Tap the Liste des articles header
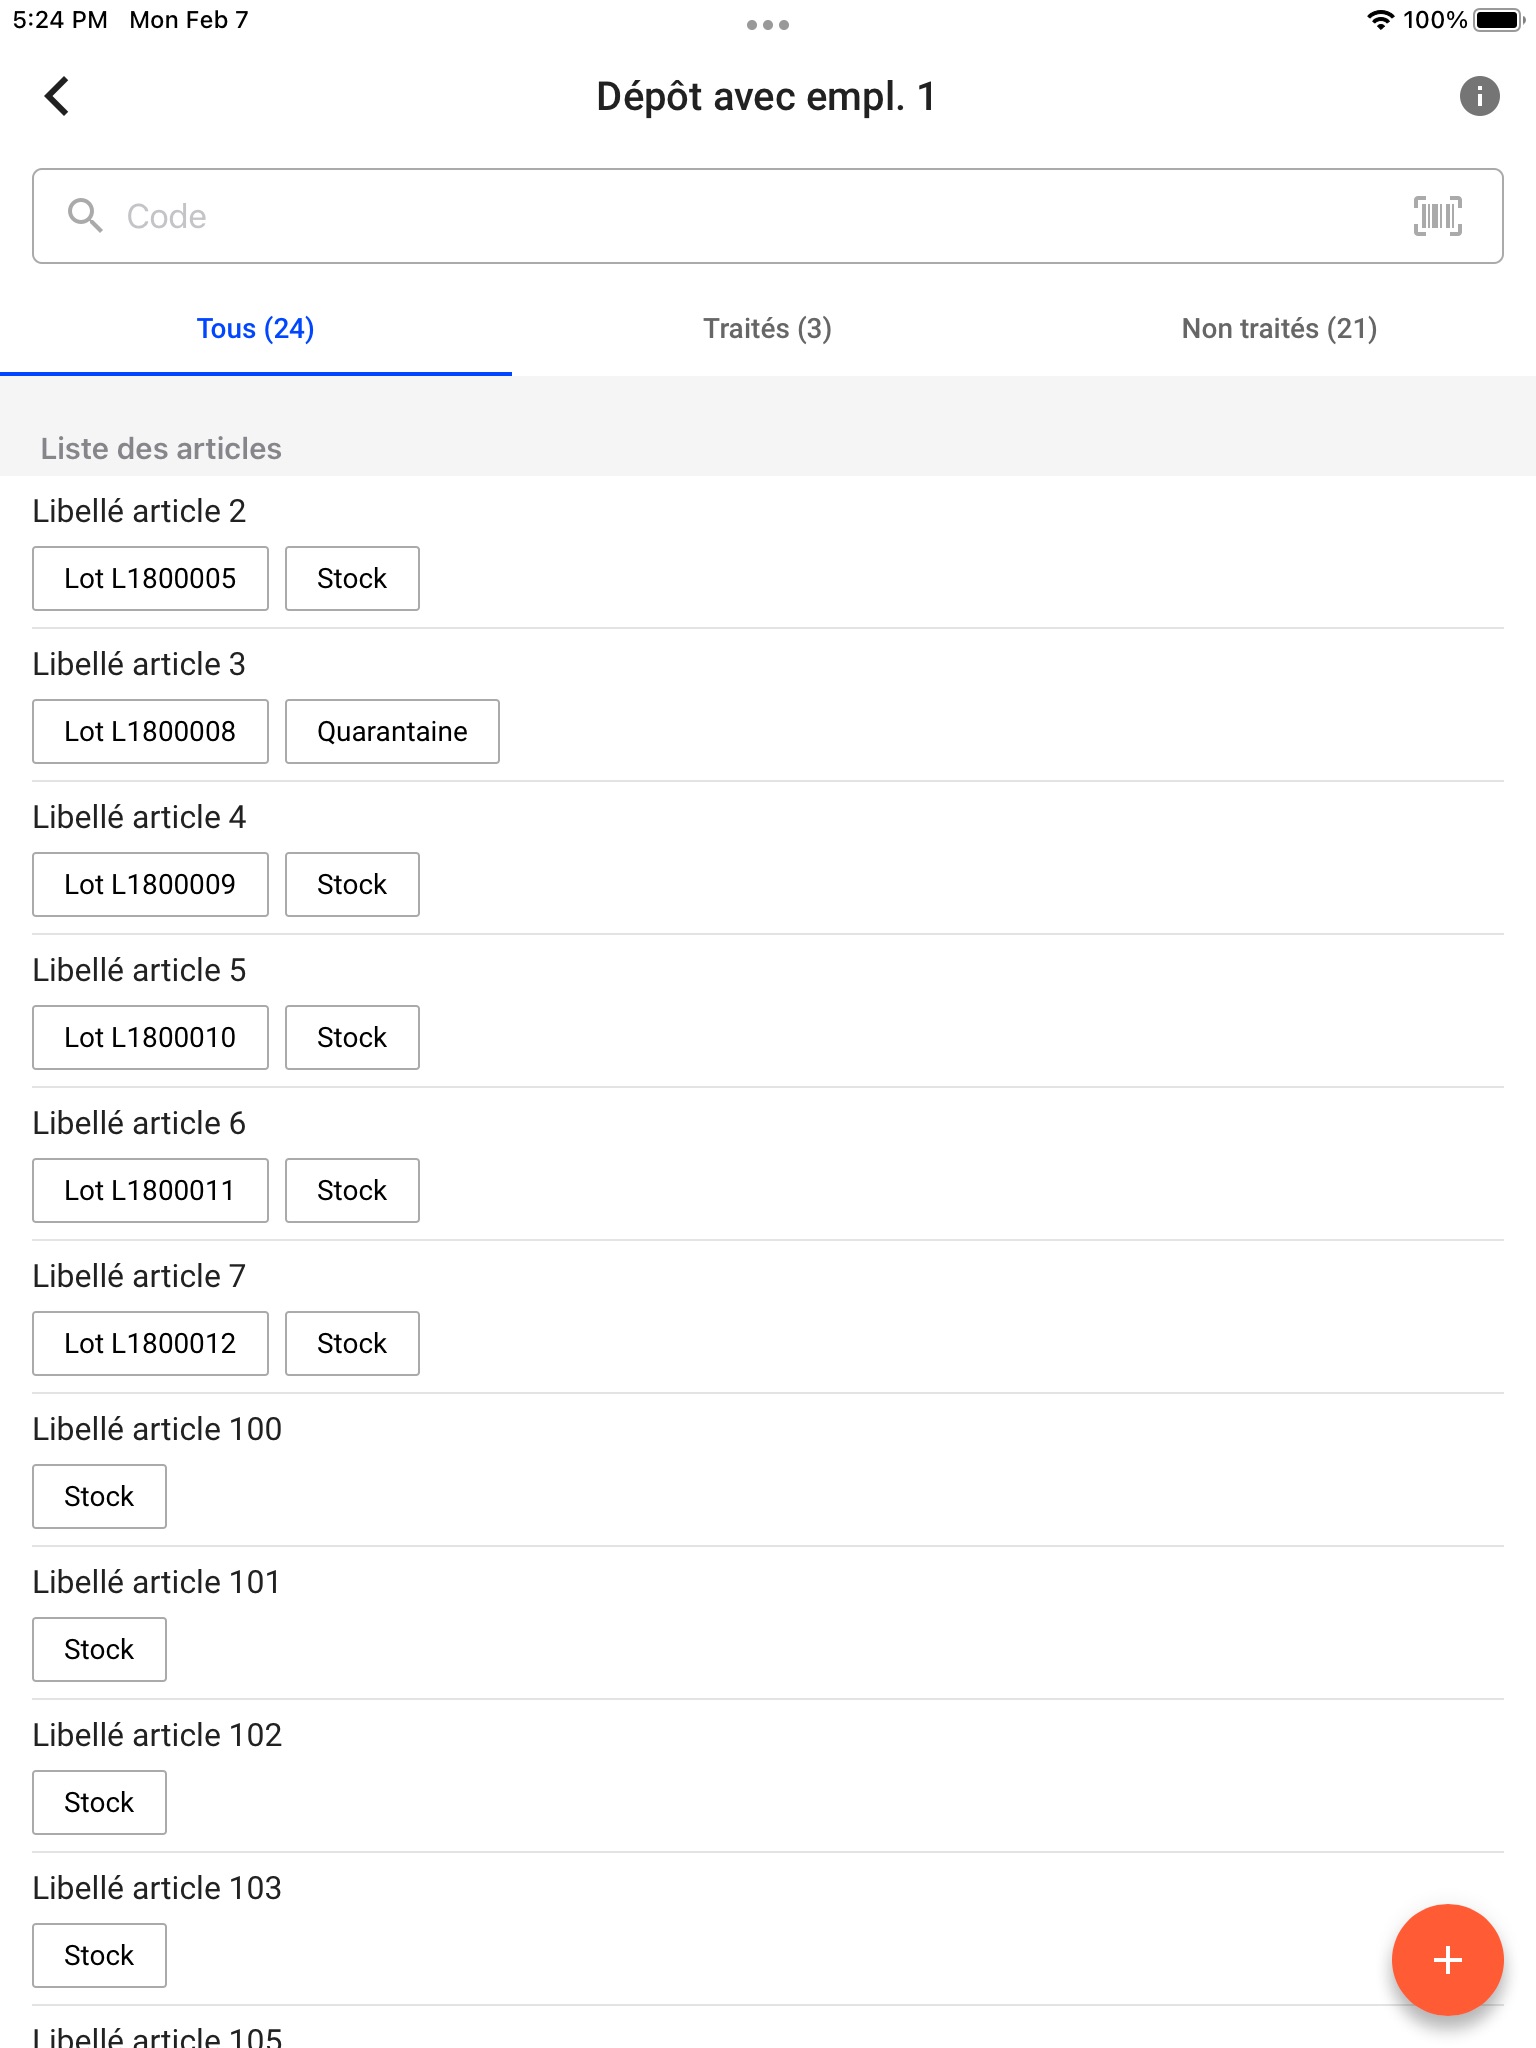This screenshot has width=1536, height=2048. [x=161, y=448]
